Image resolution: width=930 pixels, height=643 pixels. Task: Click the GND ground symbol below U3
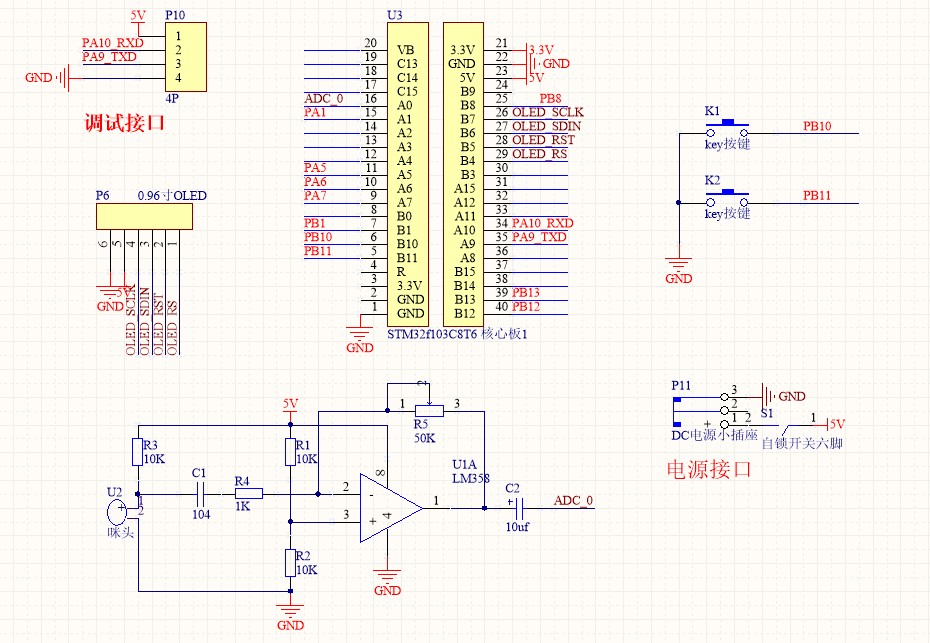click(x=358, y=330)
